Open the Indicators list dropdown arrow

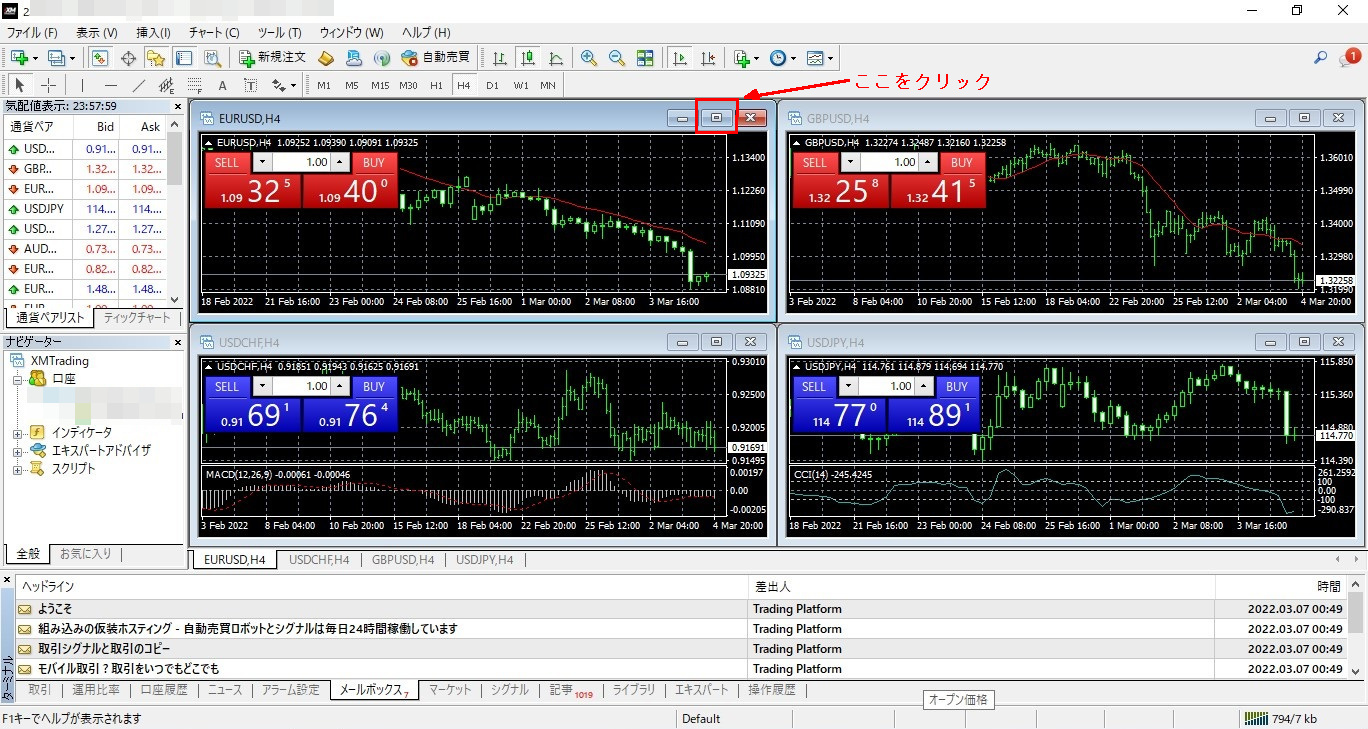756,59
